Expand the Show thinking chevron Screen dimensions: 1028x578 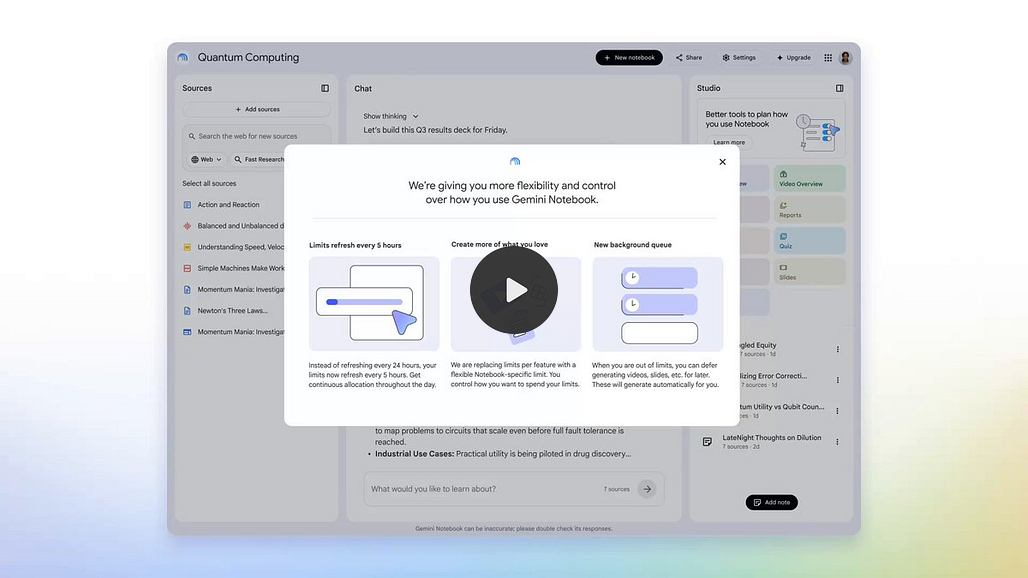[x=416, y=117]
